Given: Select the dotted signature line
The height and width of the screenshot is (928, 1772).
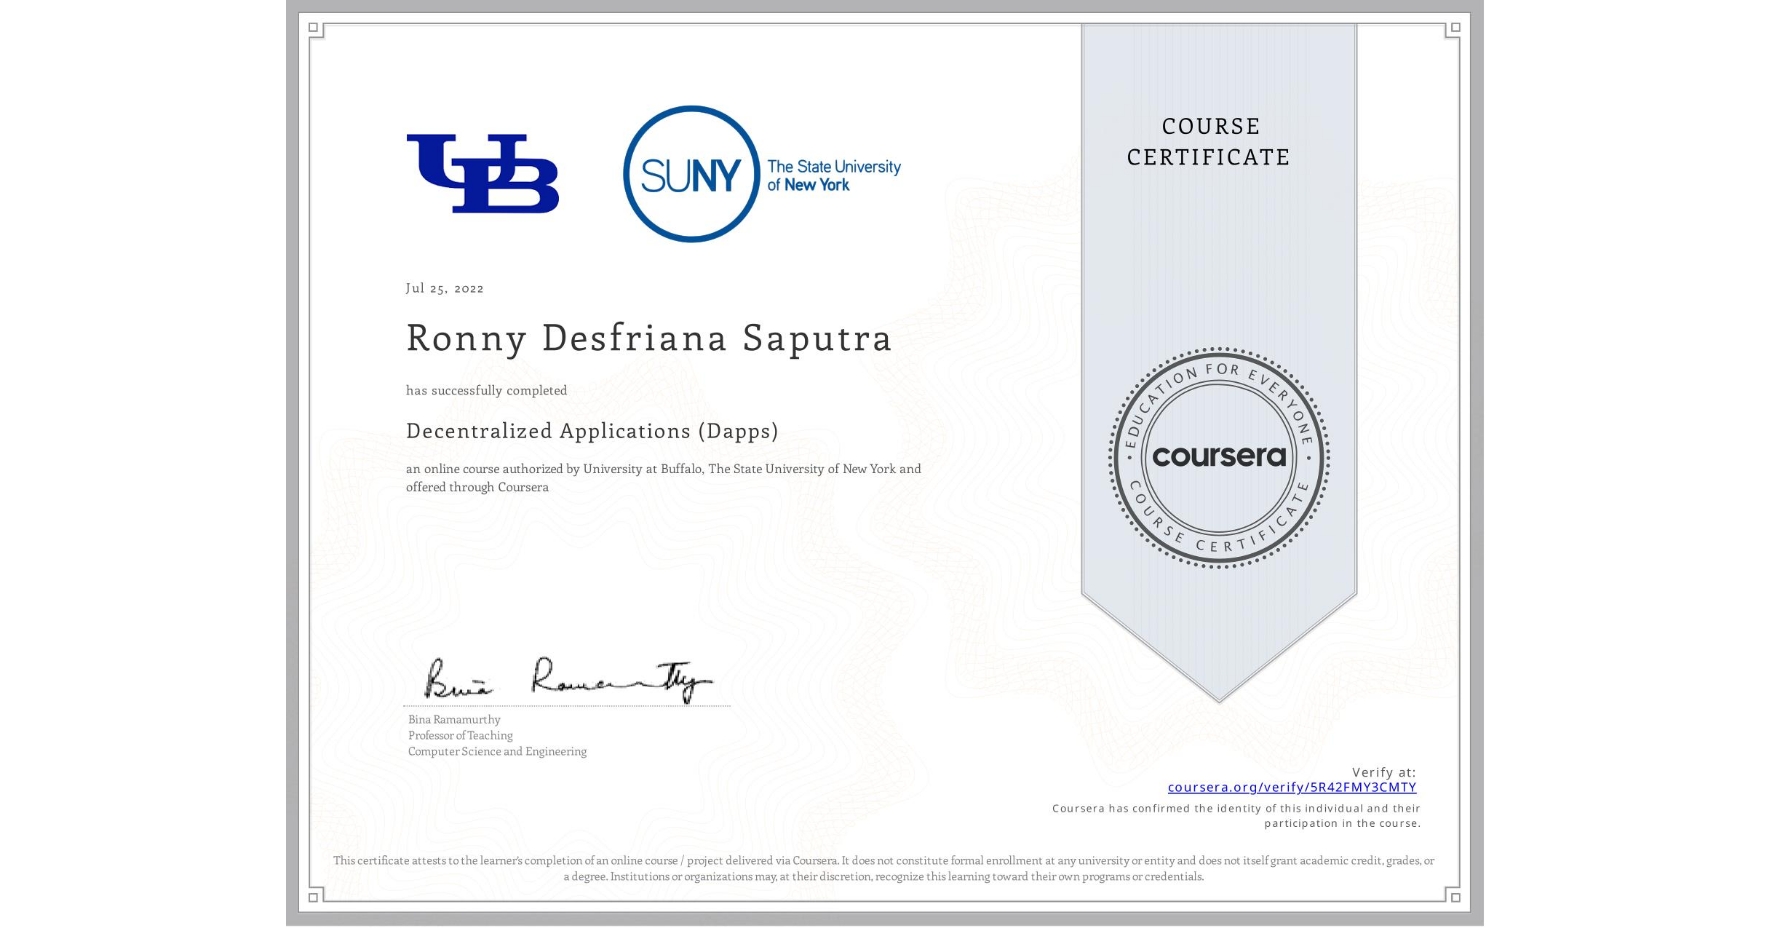Looking at the screenshot, I should pos(568,704).
